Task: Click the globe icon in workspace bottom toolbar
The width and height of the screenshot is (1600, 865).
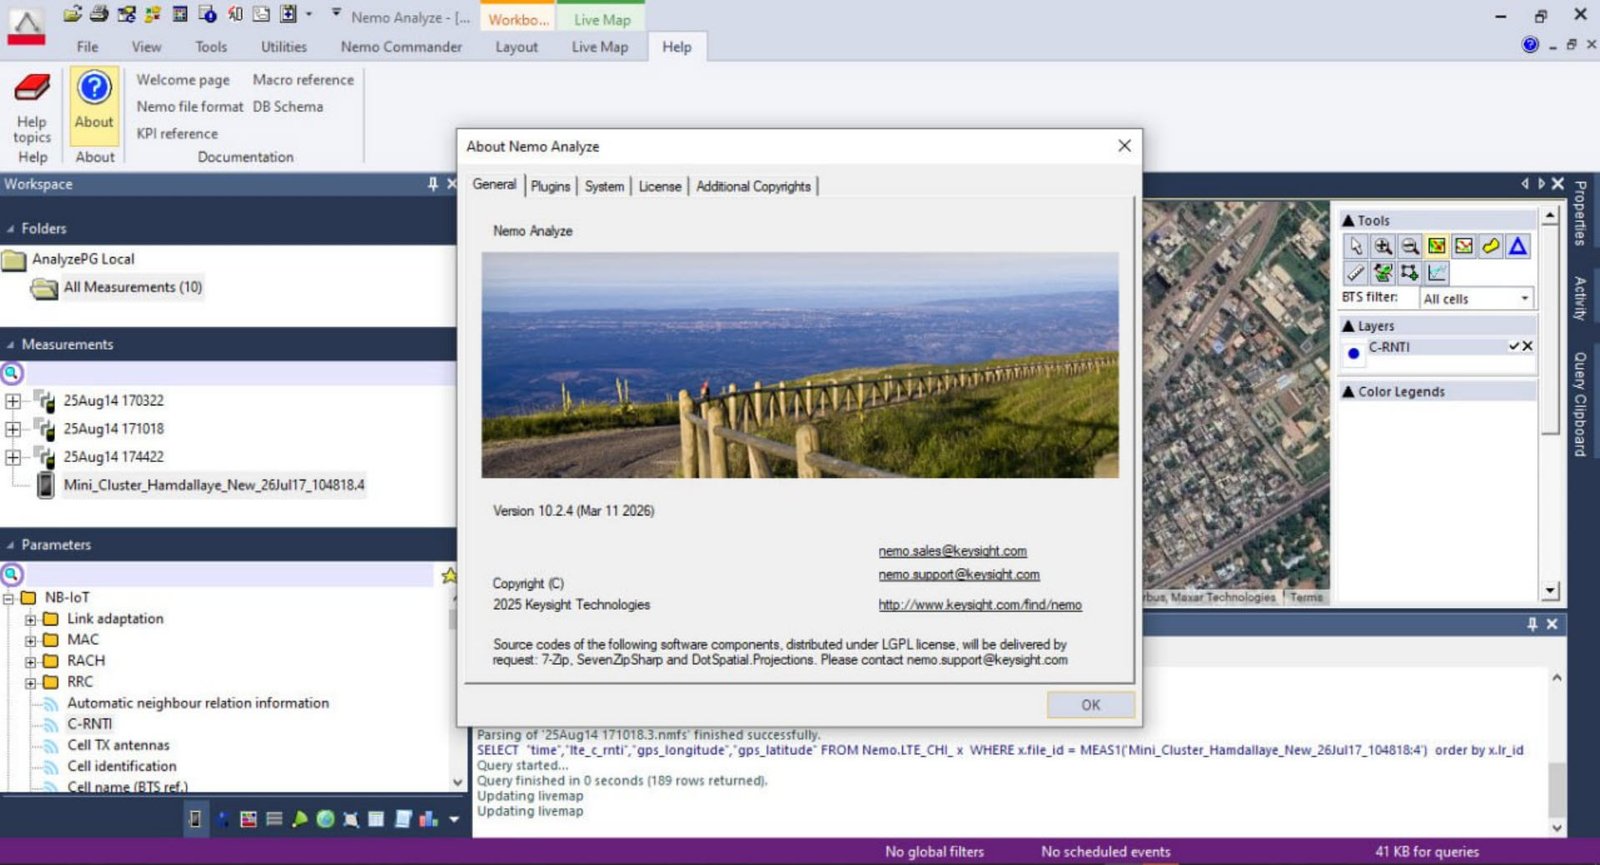Action: point(325,819)
